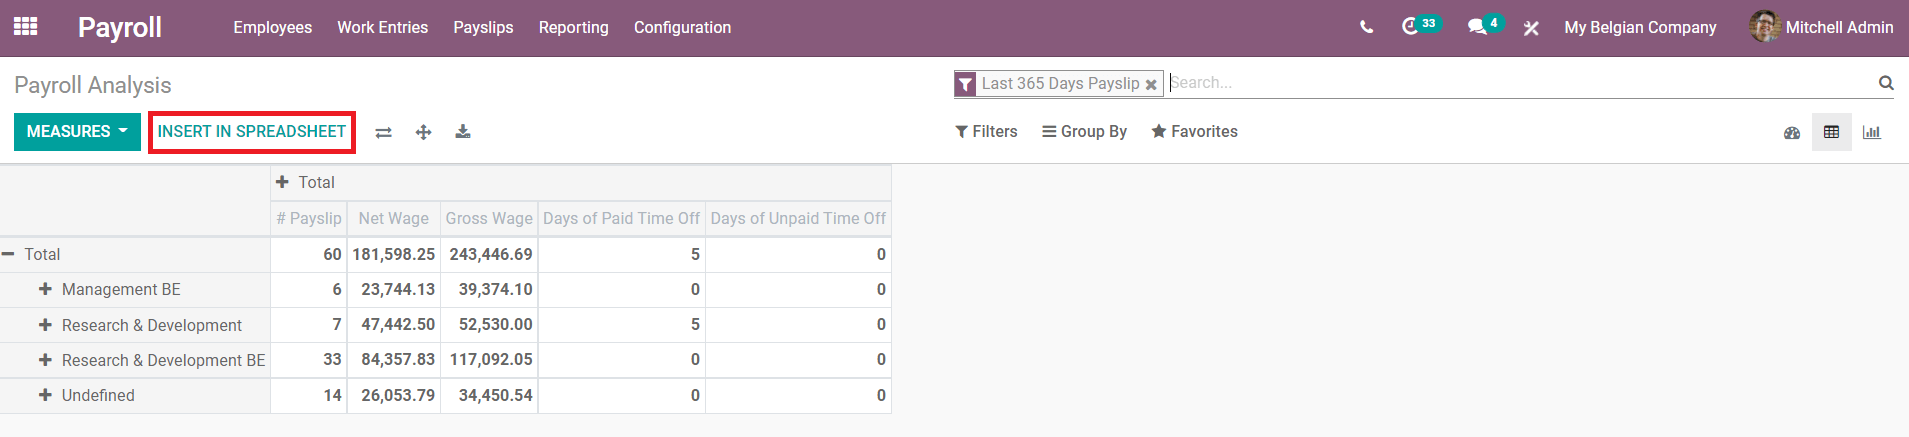1909x437 pixels.
Task: Open the phone call icon
Action: (1366, 27)
